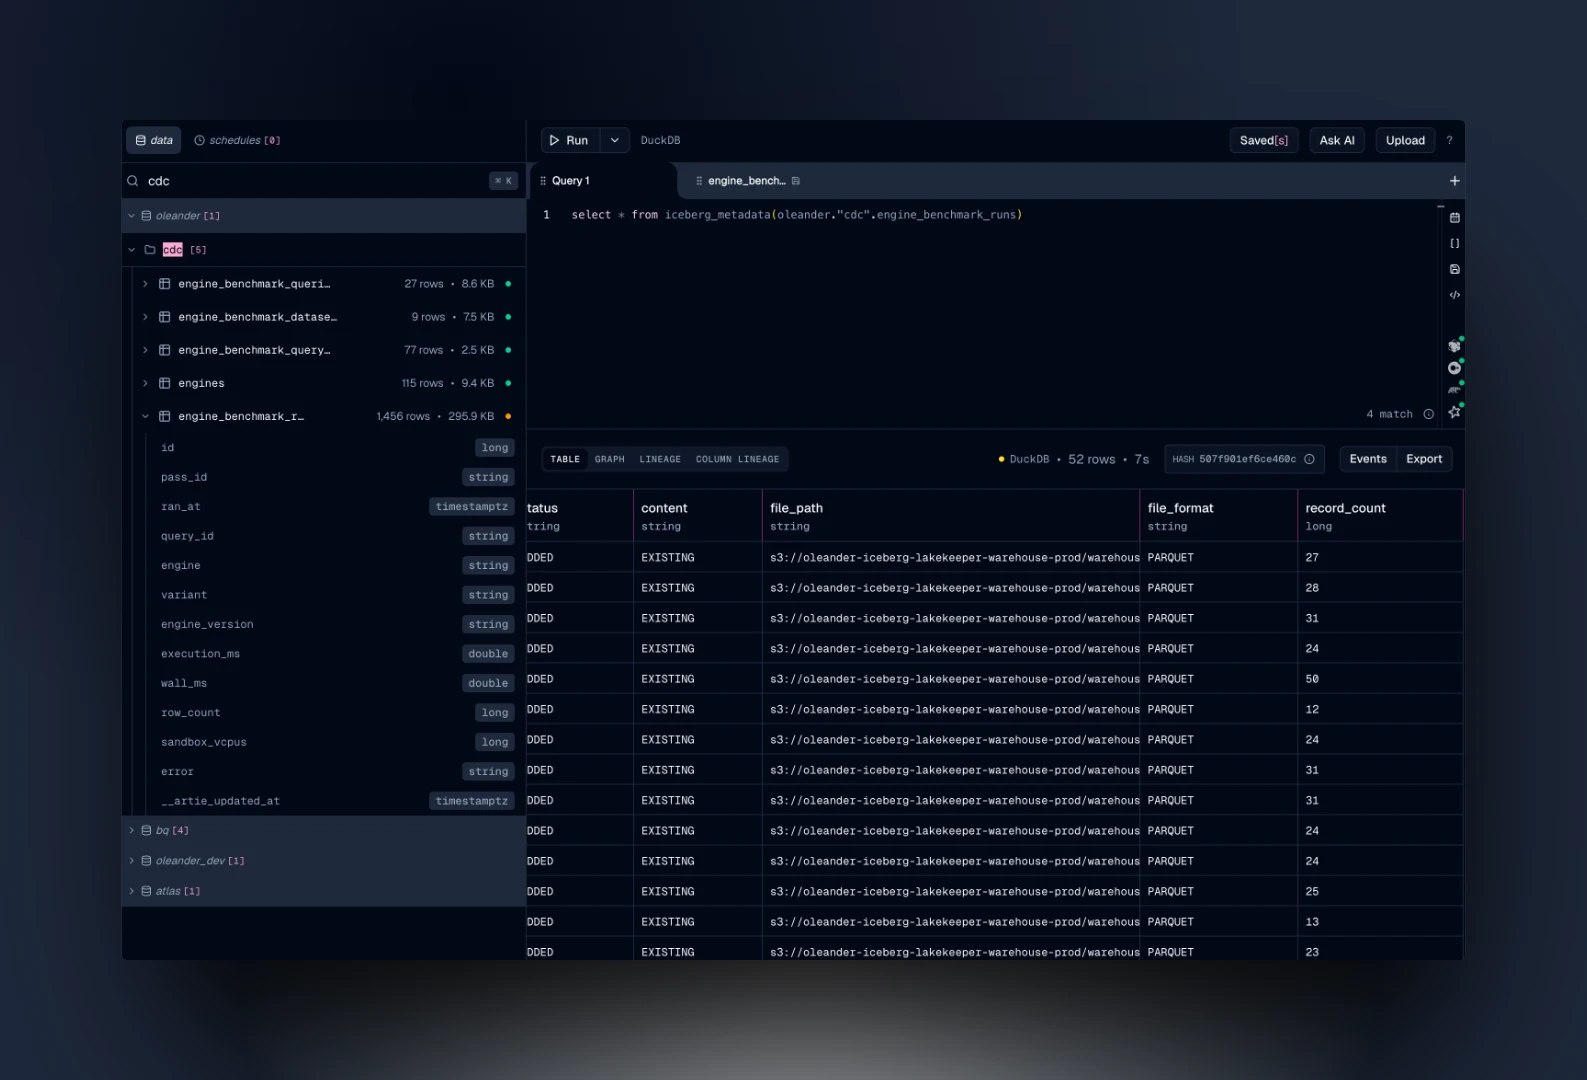Click the circular engine icon in sidebar
This screenshot has height=1080, width=1587.
click(x=1454, y=368)
